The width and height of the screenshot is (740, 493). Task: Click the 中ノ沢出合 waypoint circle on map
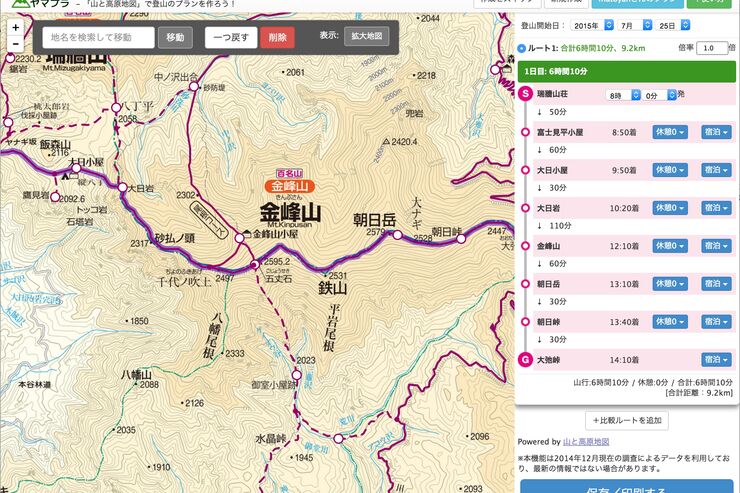[x=193, y=86]
